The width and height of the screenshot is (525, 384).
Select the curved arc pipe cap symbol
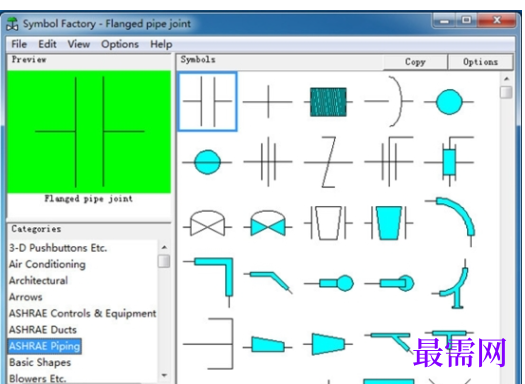389,101
